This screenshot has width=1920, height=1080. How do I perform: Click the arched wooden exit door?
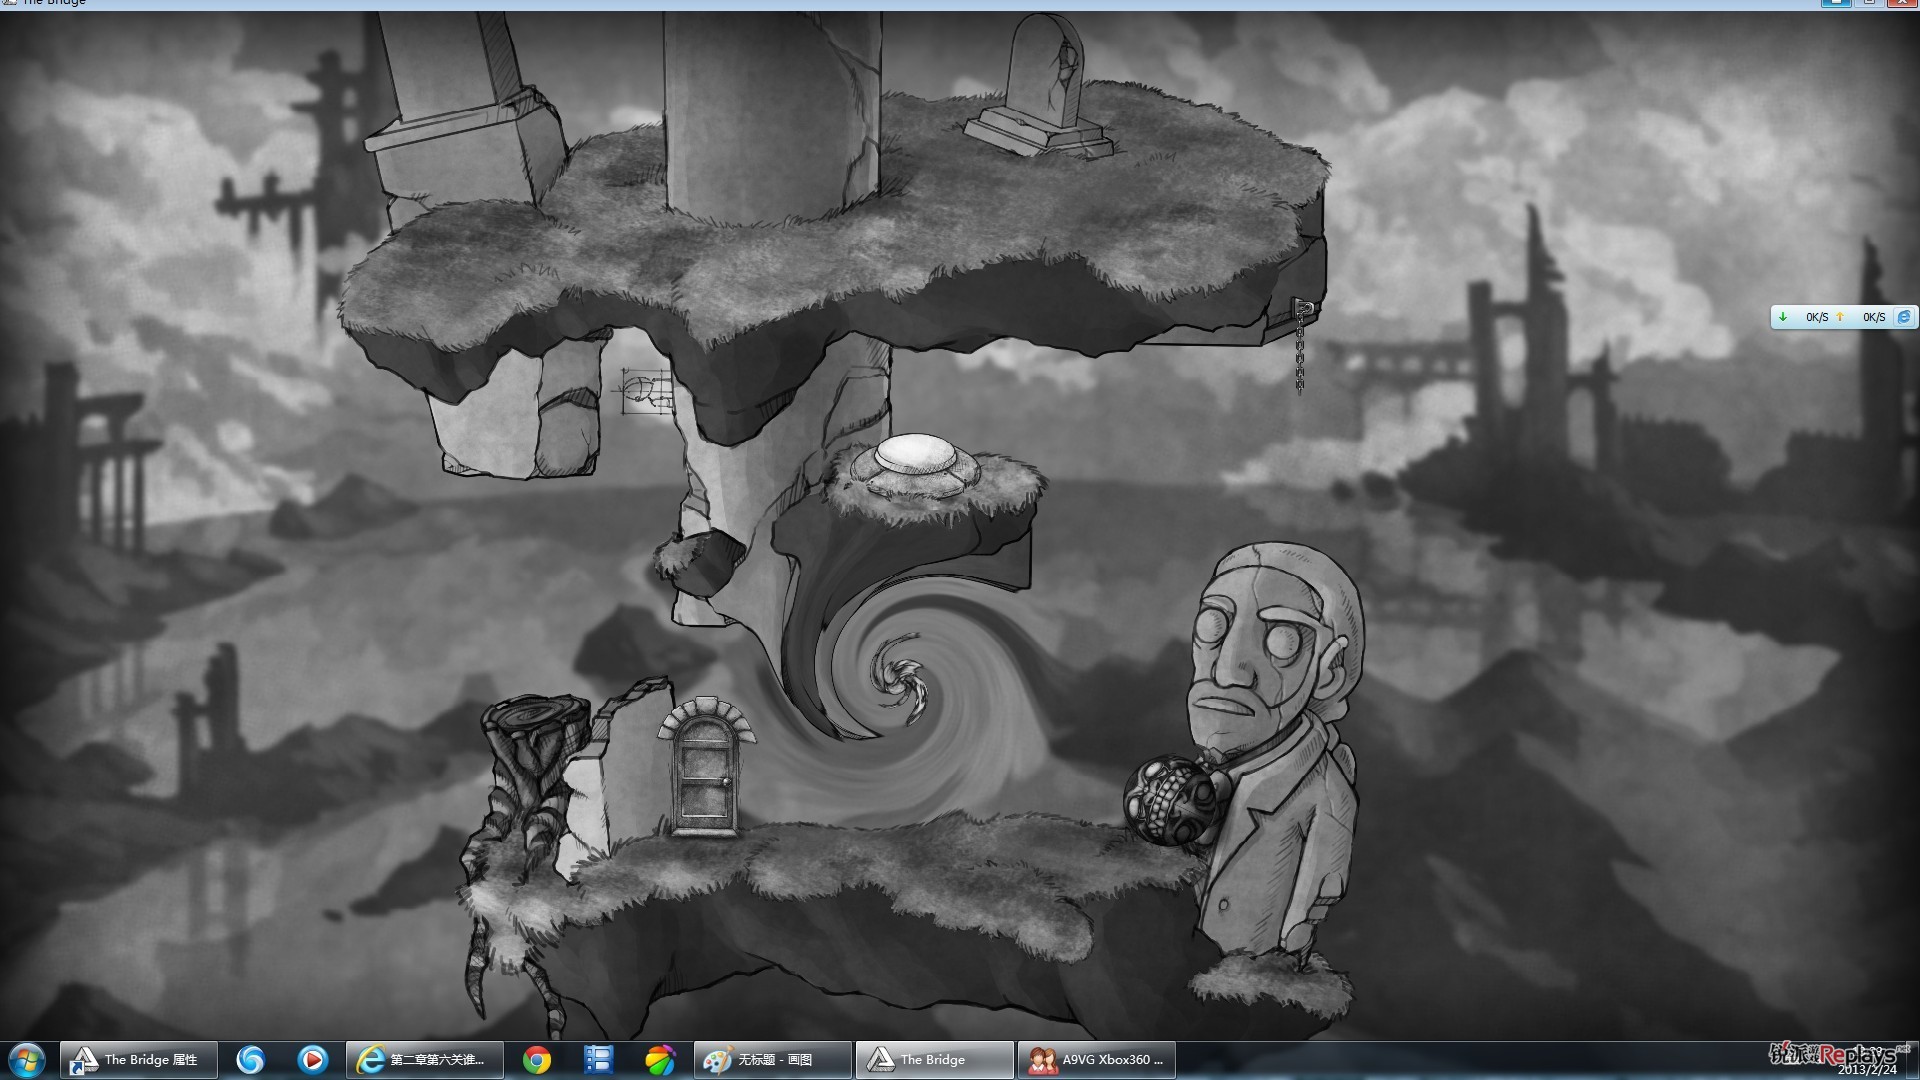click(705, 768)
